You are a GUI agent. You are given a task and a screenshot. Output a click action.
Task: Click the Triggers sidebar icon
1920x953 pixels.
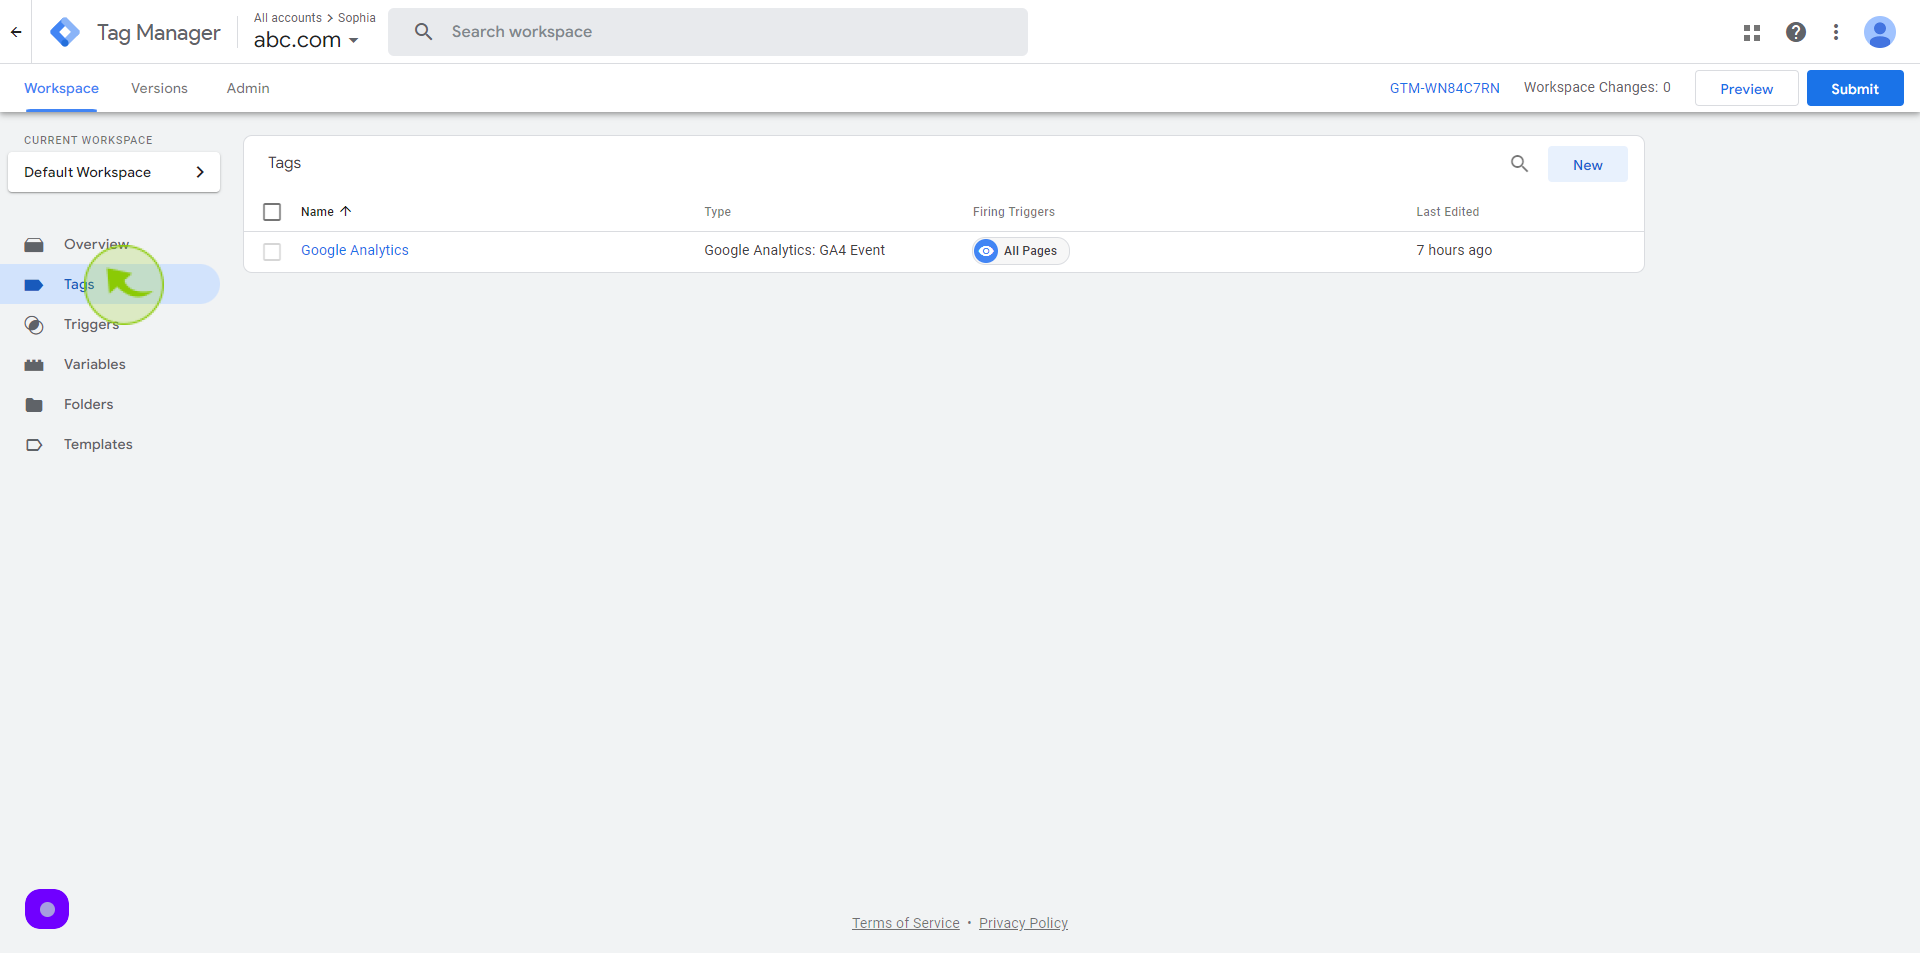point(34,325)
